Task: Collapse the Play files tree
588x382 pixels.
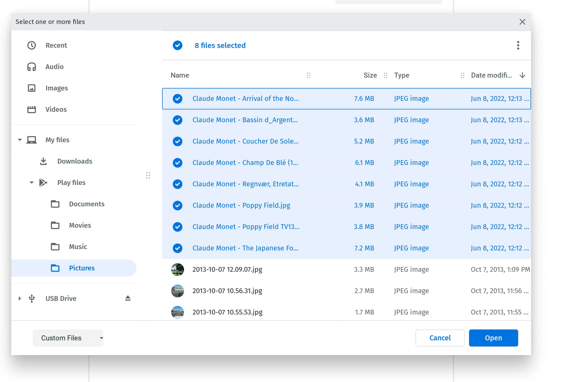Action: [32, 183]
